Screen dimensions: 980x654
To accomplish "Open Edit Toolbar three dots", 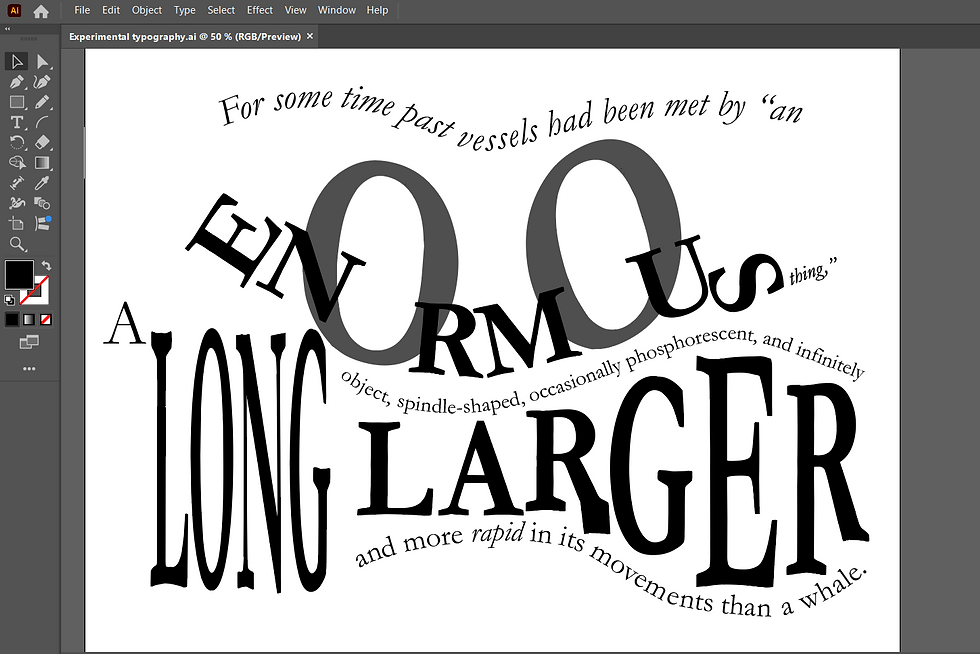I will pos(29,369).
